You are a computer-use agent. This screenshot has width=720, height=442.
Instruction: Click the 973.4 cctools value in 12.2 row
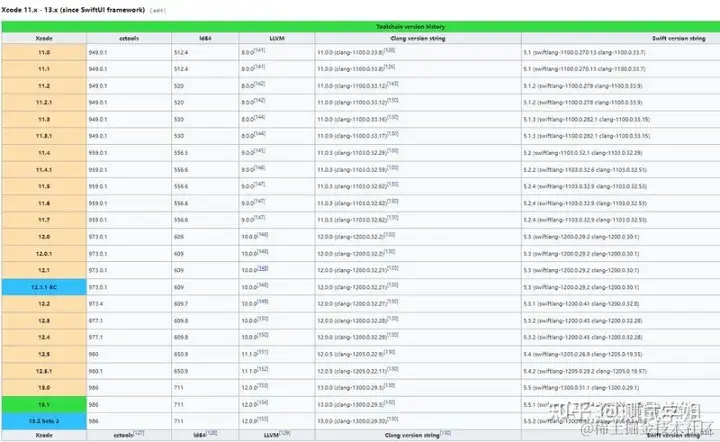click(96, 304)
